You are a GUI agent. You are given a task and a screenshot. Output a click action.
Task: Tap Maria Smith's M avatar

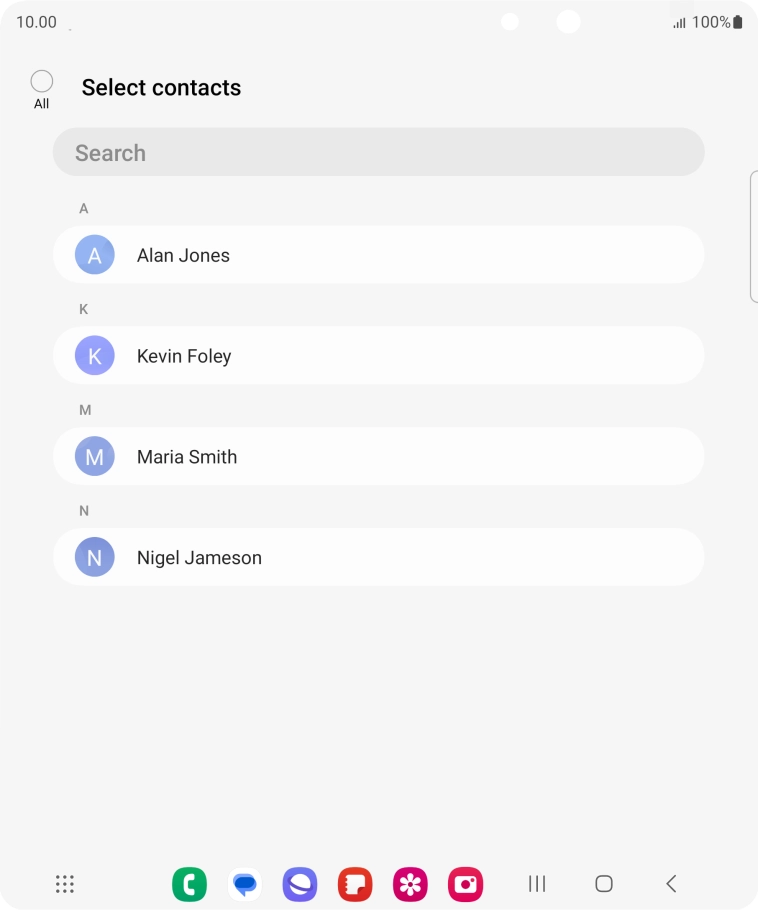tap(95, 457)
